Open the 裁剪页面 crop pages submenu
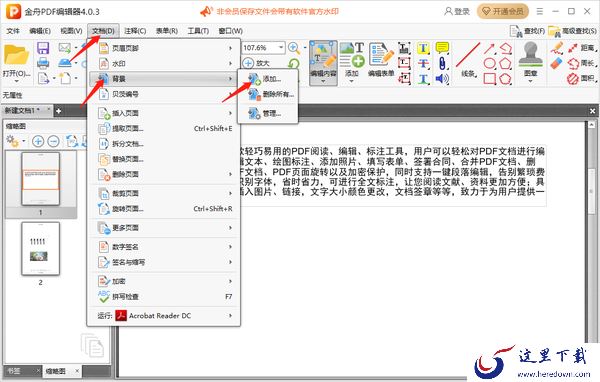The height and width of the screenshot is (382, 600). point(164,194)
